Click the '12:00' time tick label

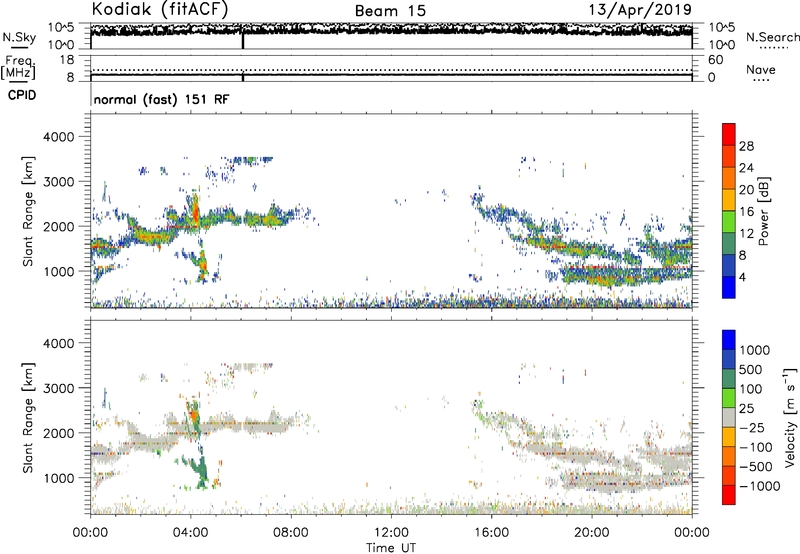[391, 533]
